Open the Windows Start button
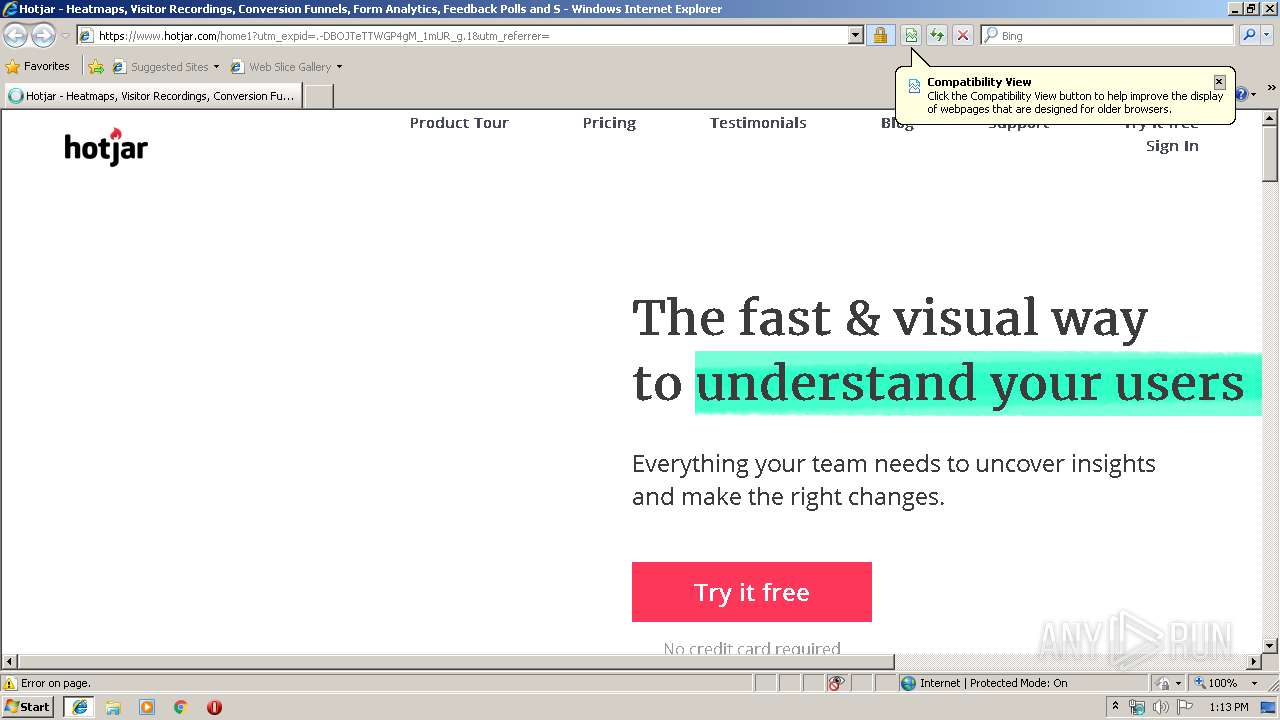1280x720 pixels. pyautogui.click(x=28, y=707)
